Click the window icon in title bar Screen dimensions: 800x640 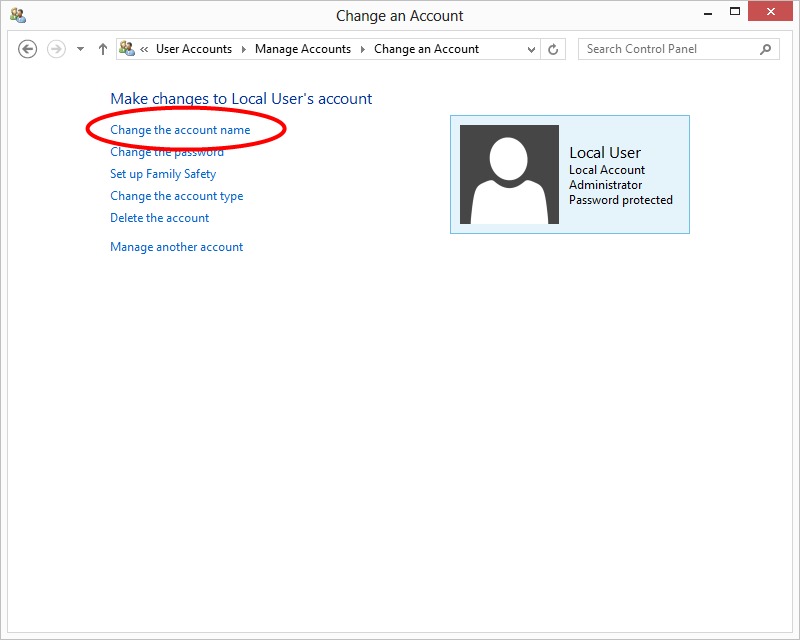[18, 15]
